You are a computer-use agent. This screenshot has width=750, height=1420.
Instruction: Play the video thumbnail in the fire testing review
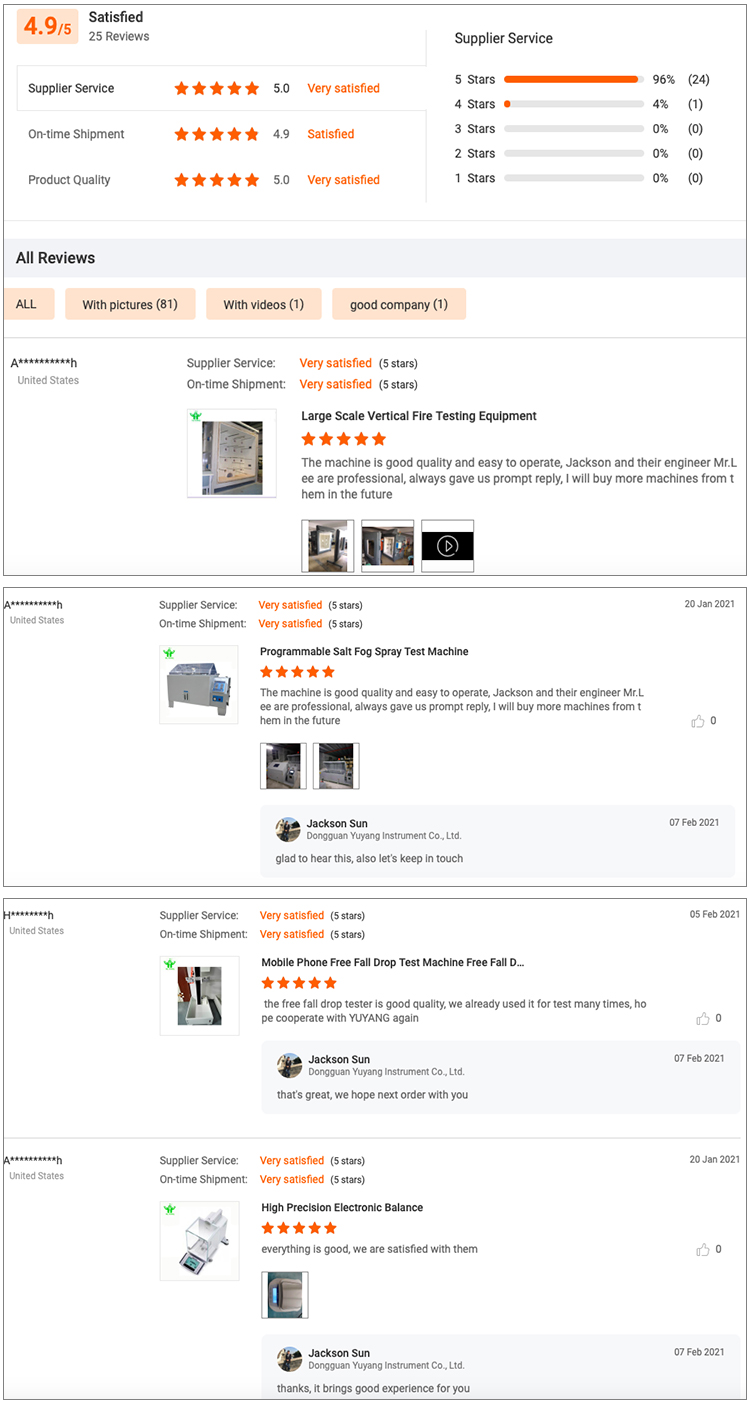click(x=447, y=545)
